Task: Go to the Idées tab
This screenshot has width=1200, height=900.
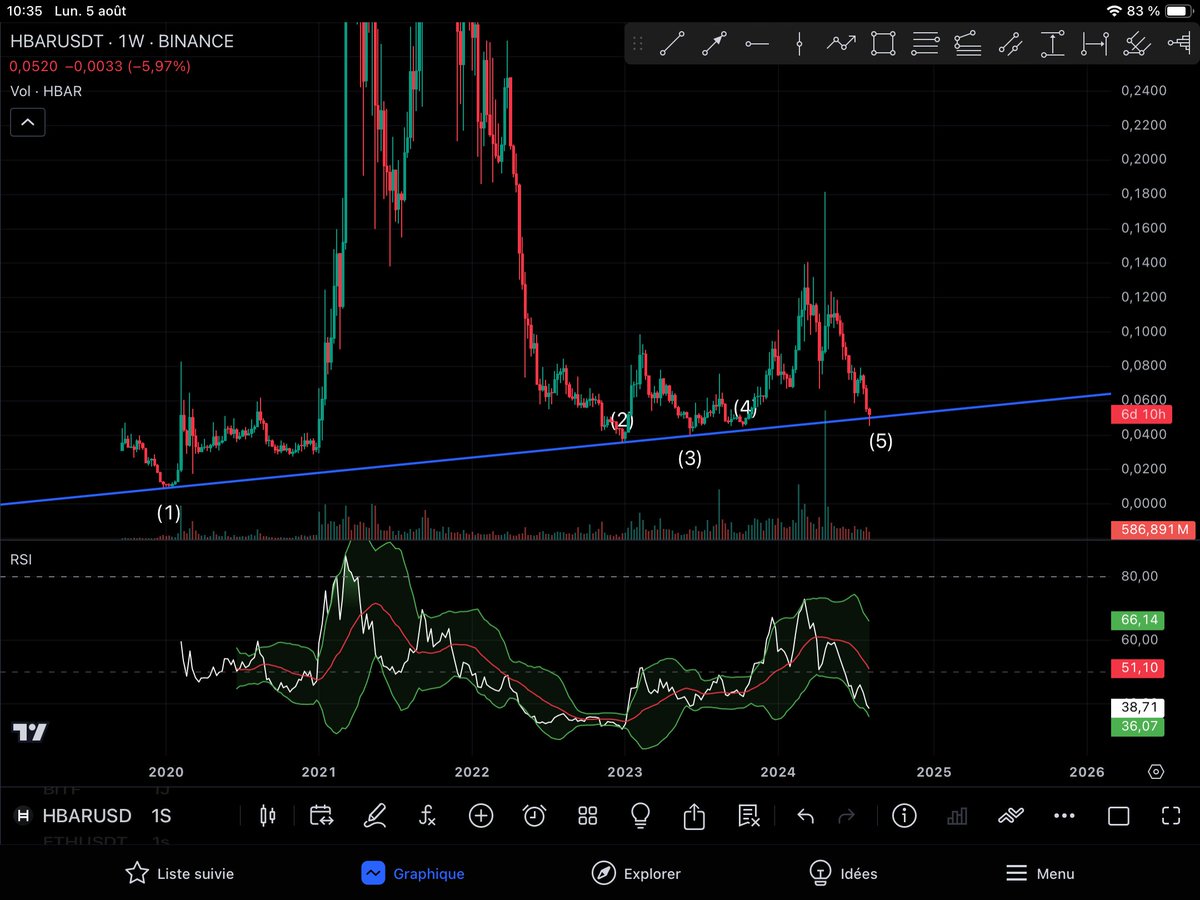Action: coord(842,873)
